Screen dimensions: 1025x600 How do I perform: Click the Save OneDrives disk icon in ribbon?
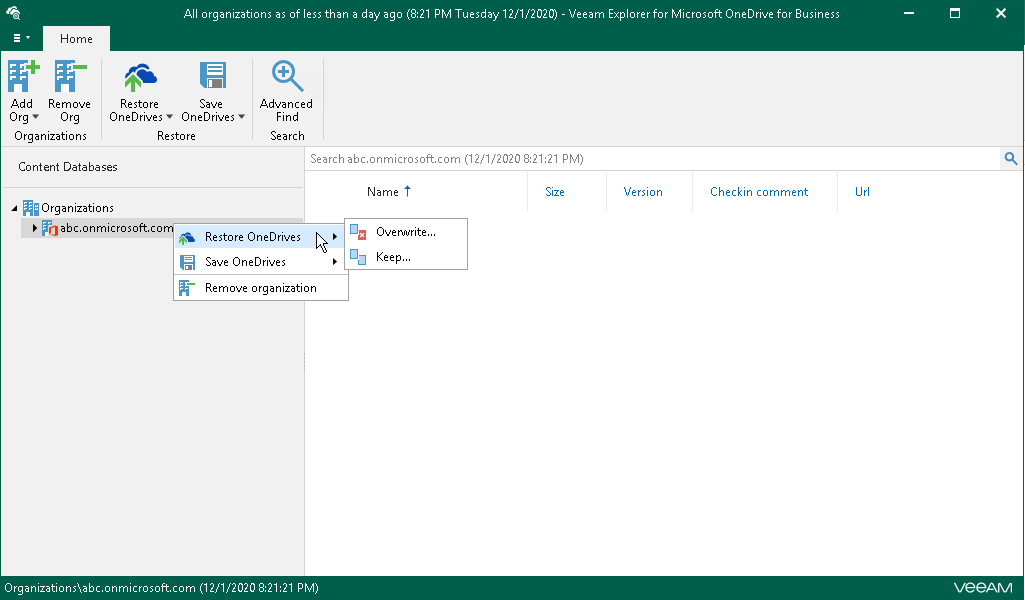click(212, 76)
